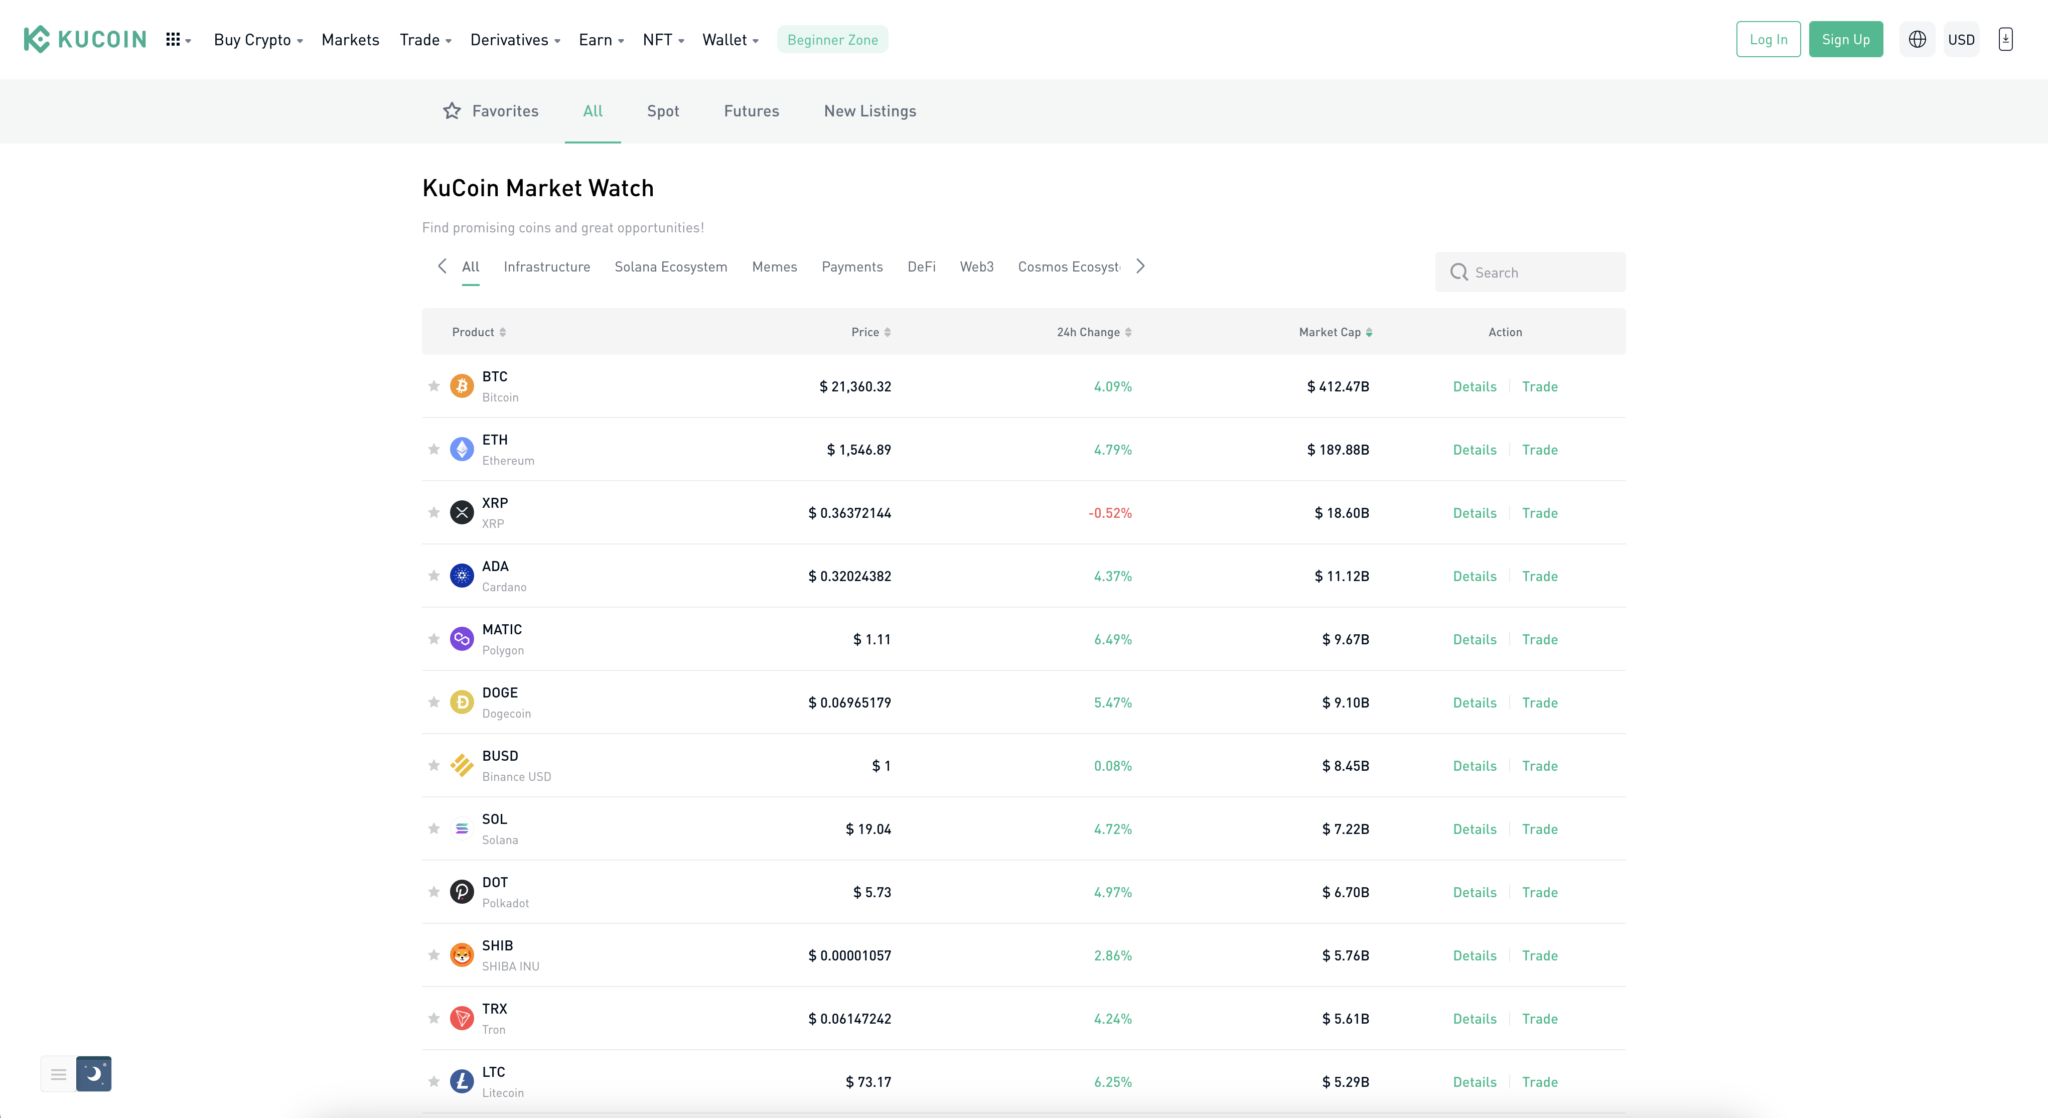
Task: Select the USD currency selector
Action: pos(1961,39)
